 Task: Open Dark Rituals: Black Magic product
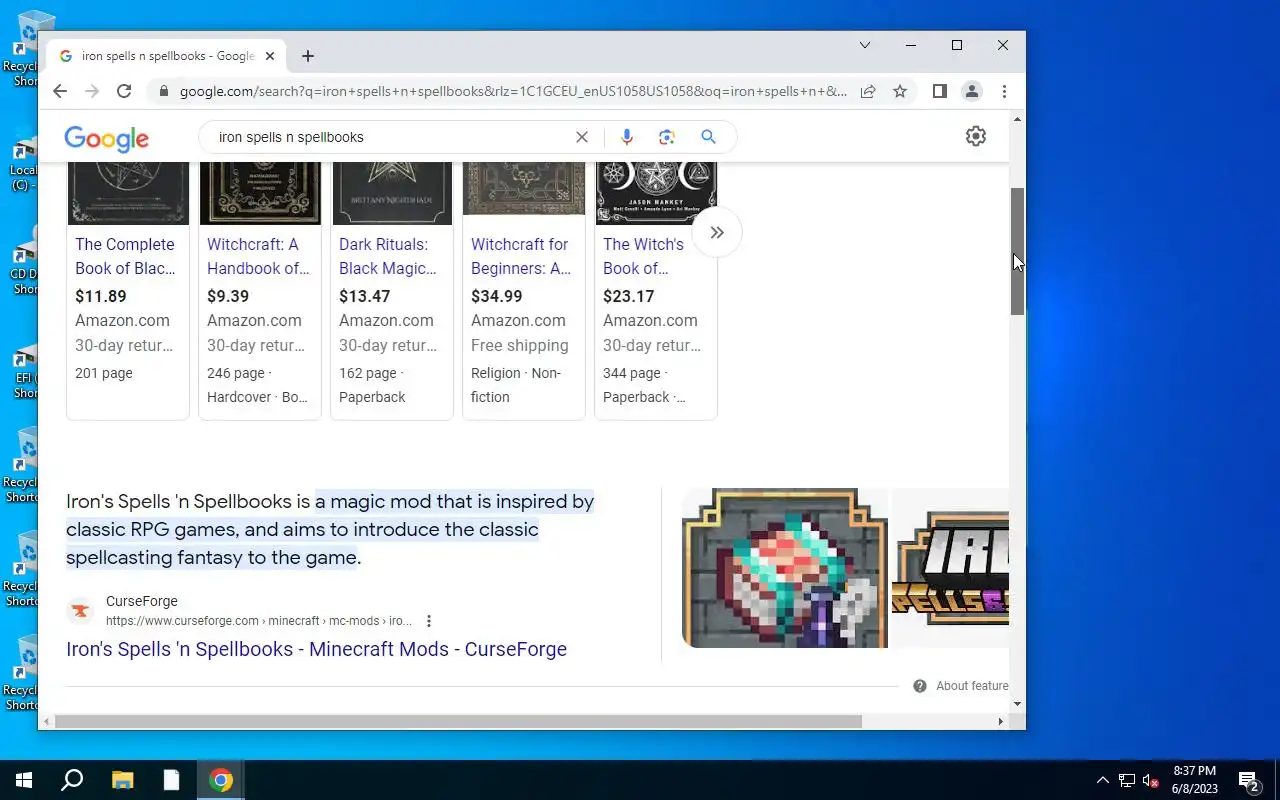point(388,256)
